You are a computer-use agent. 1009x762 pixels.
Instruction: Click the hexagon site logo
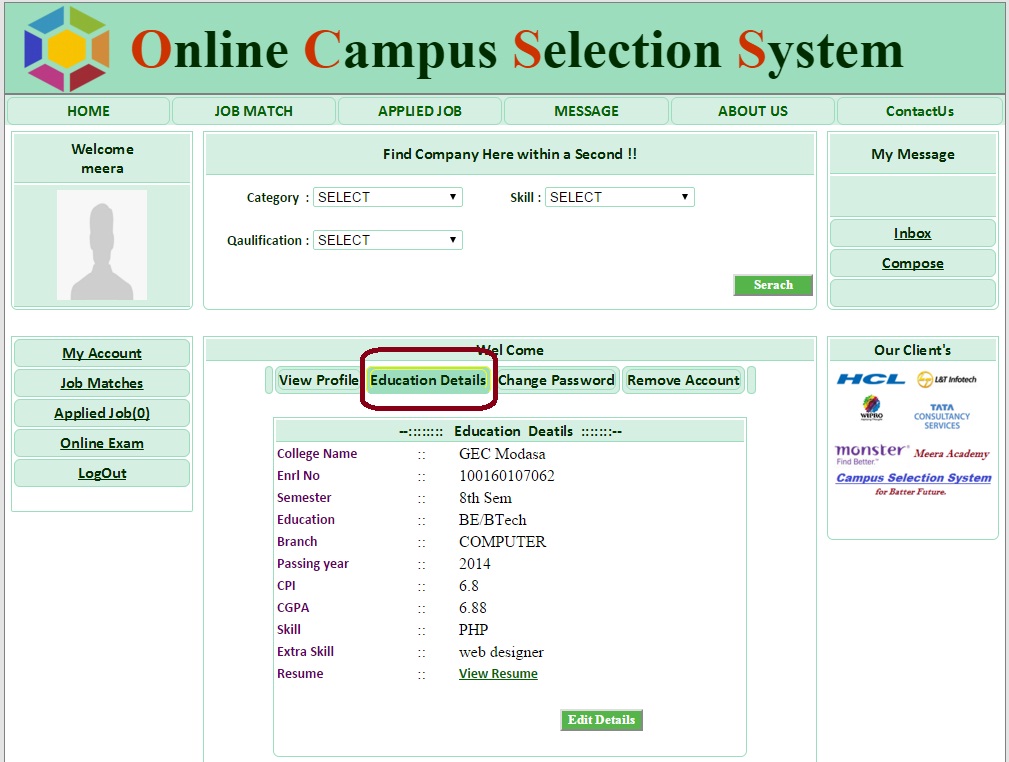pos(67,48)
